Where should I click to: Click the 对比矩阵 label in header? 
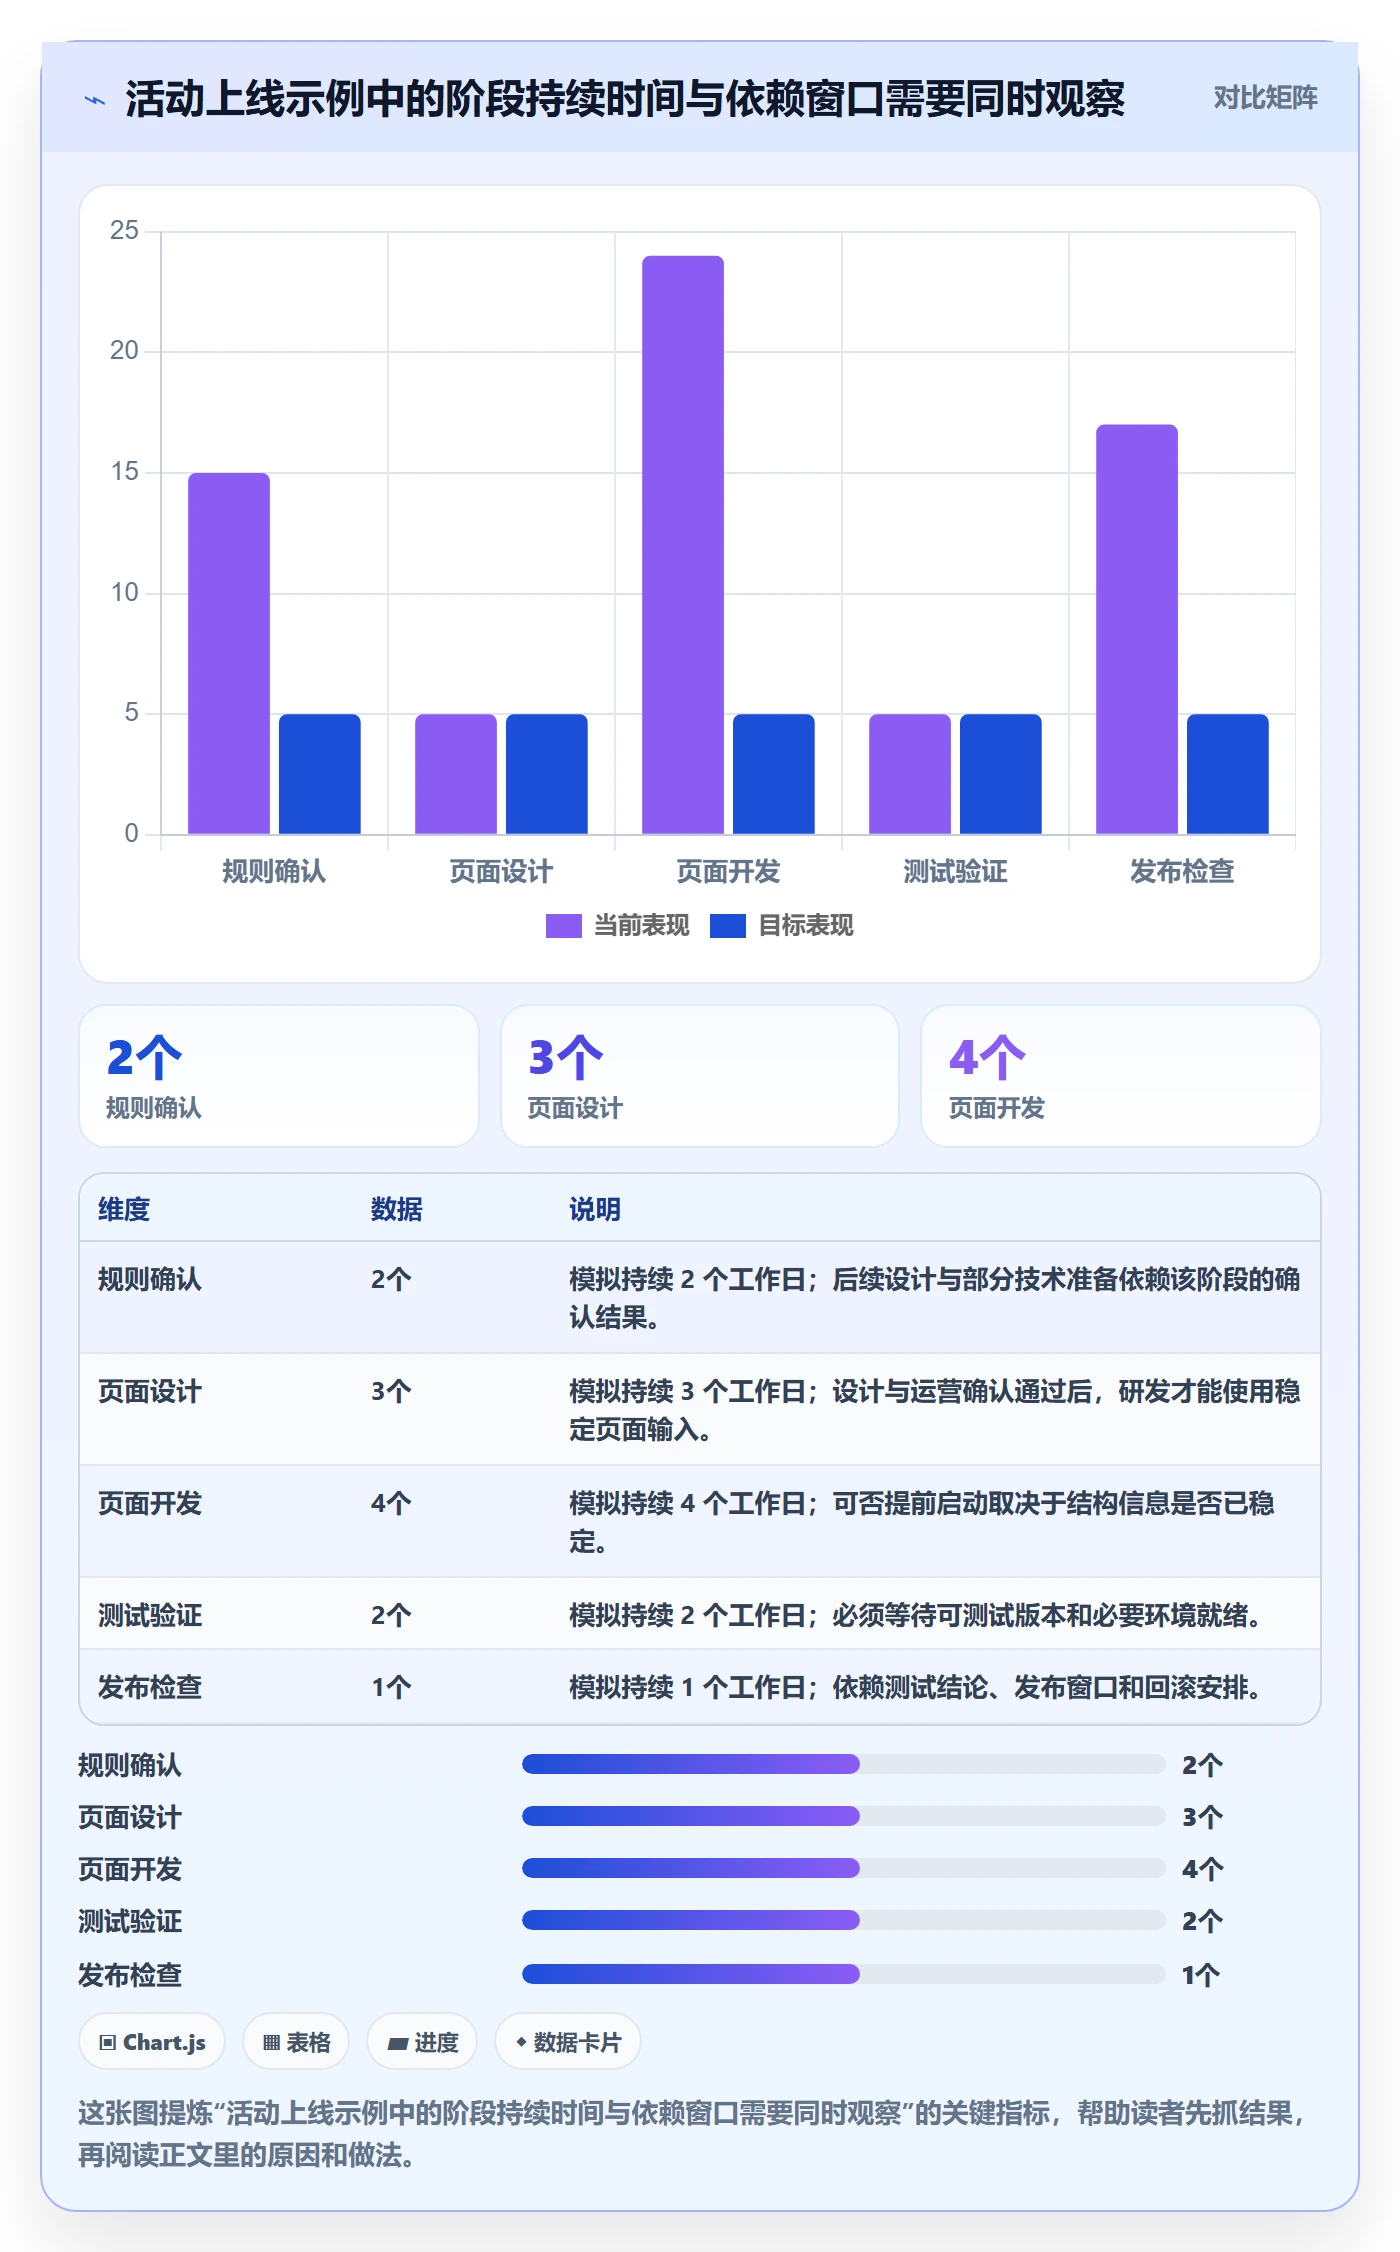[1265, 98]
